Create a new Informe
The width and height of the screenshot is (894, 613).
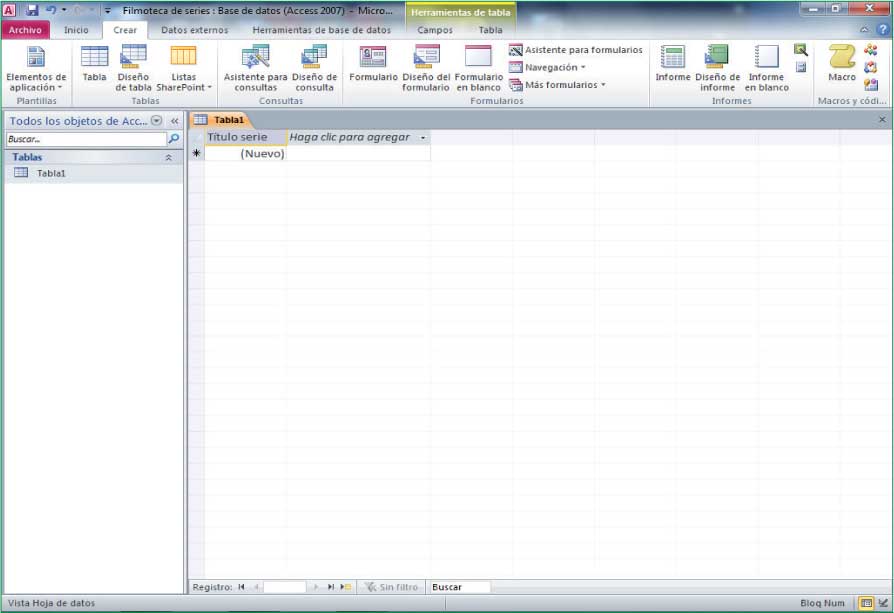[673, 64]
